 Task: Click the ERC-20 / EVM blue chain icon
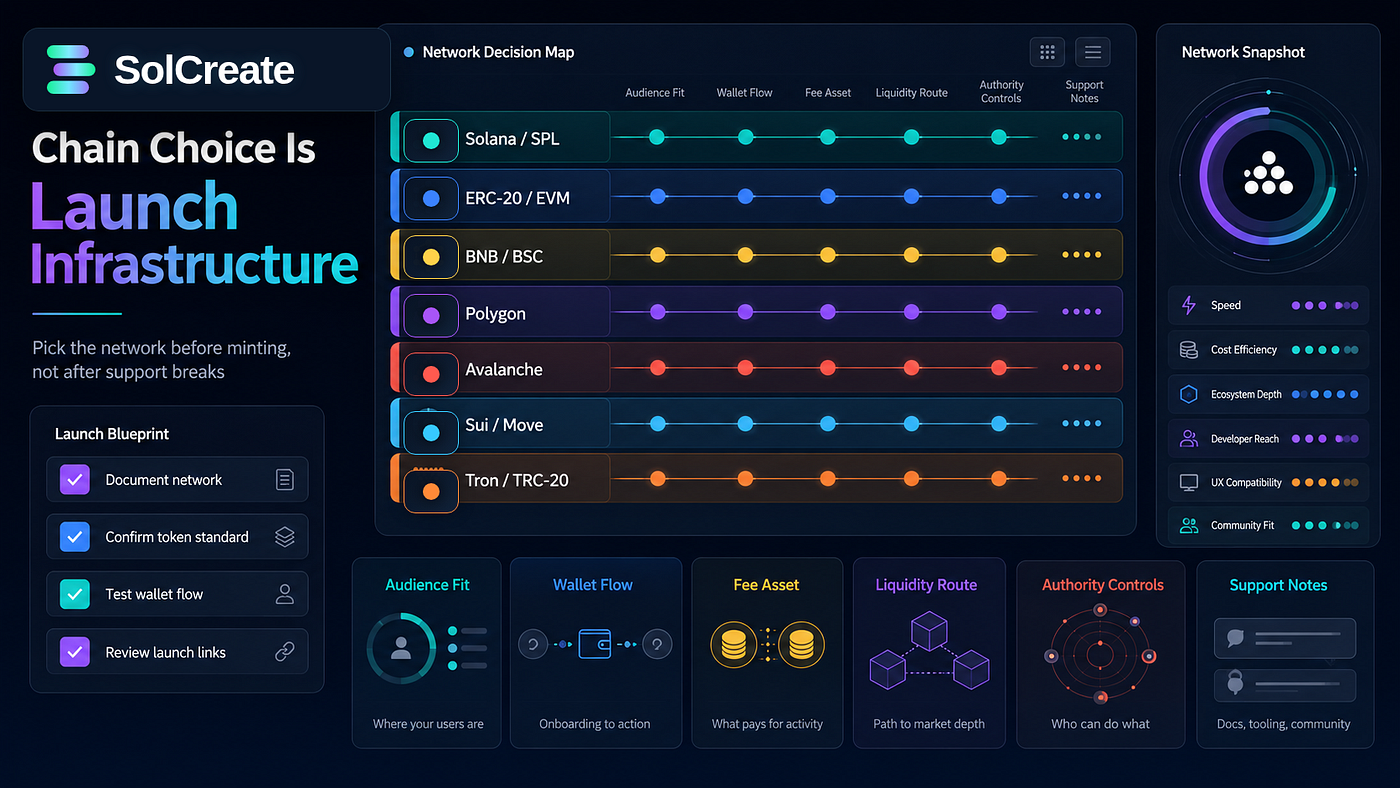(431, 199)
